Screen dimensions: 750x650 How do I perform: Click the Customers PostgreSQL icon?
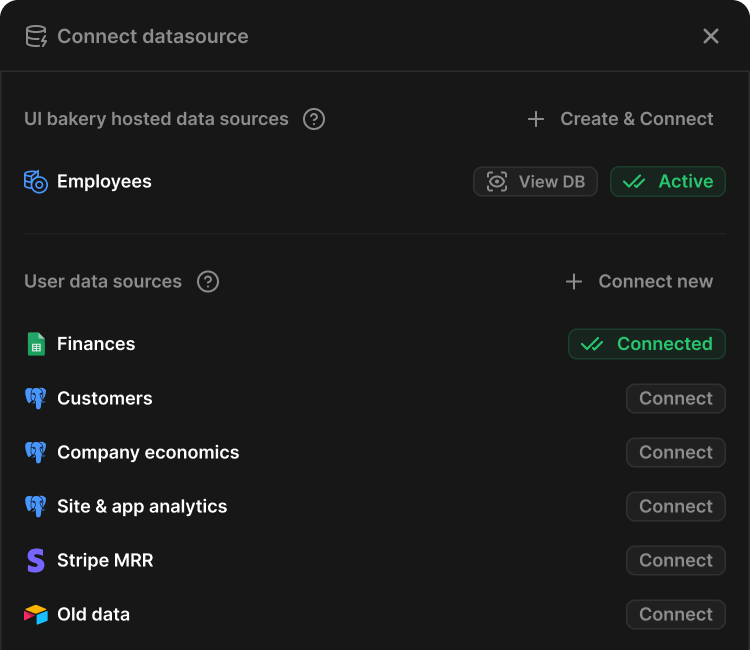36,398
